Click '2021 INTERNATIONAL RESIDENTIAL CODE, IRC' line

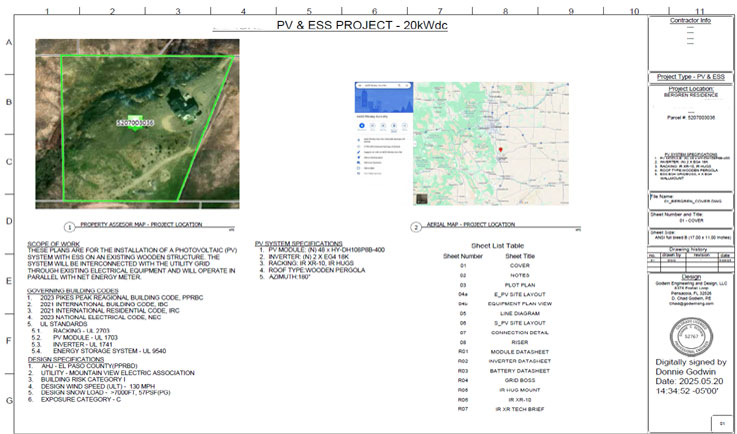[110, 311]
